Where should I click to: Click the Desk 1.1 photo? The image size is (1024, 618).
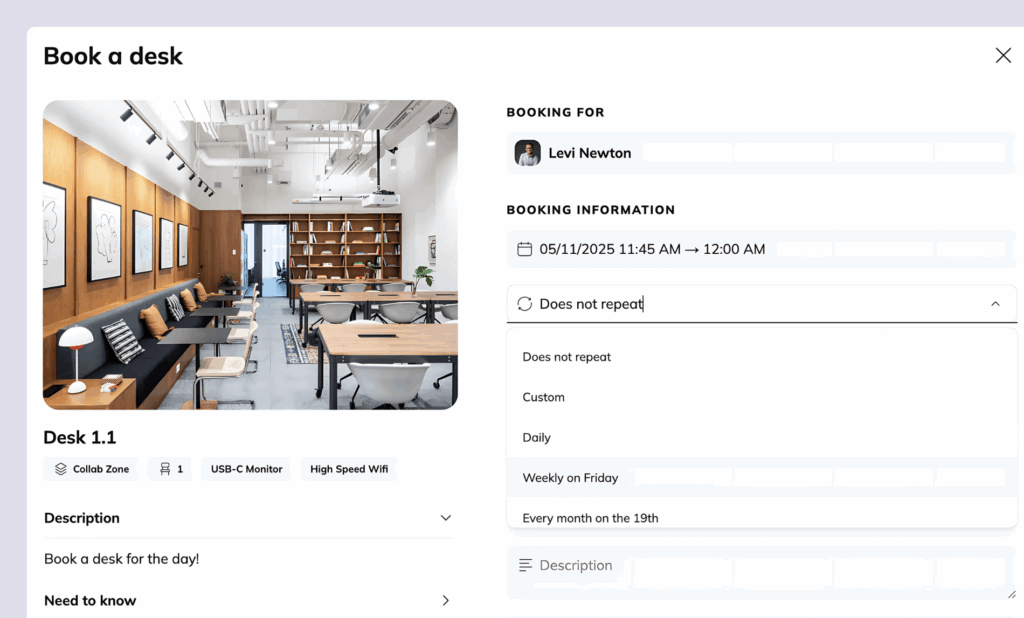point(250,253)
